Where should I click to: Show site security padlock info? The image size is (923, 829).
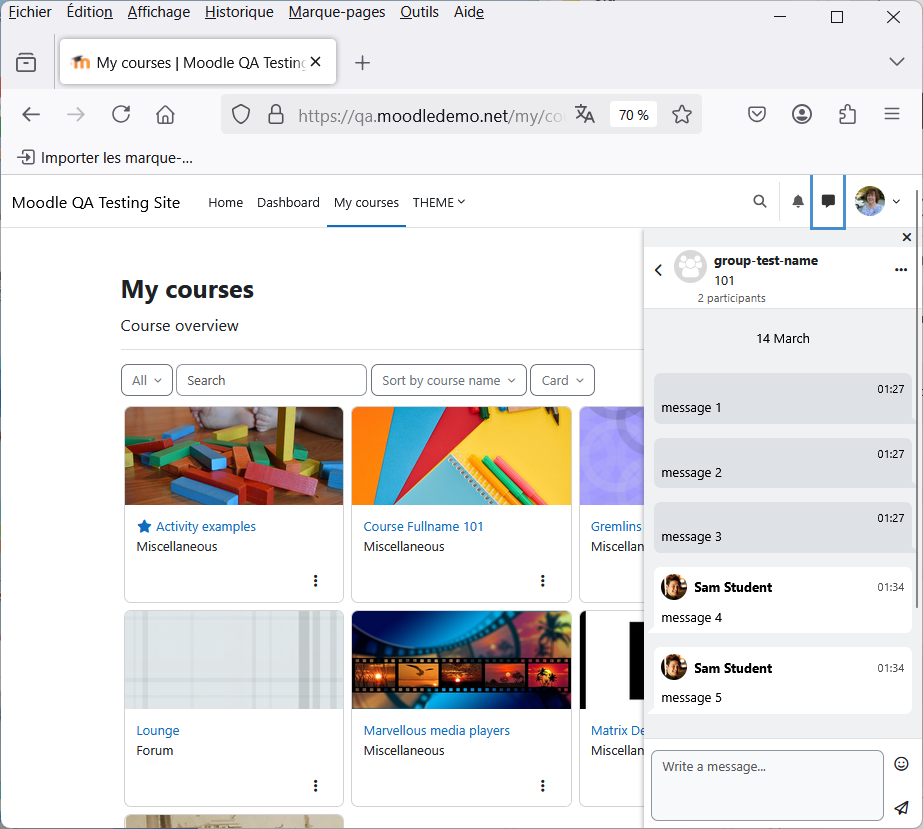[276, 114]
